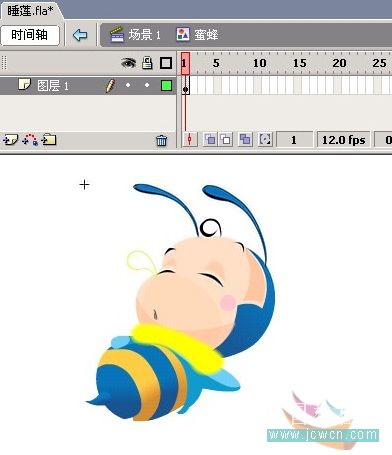This screenshot has width=392, height=455.
Task: Insert a new layer
Action: pos(10,140)
